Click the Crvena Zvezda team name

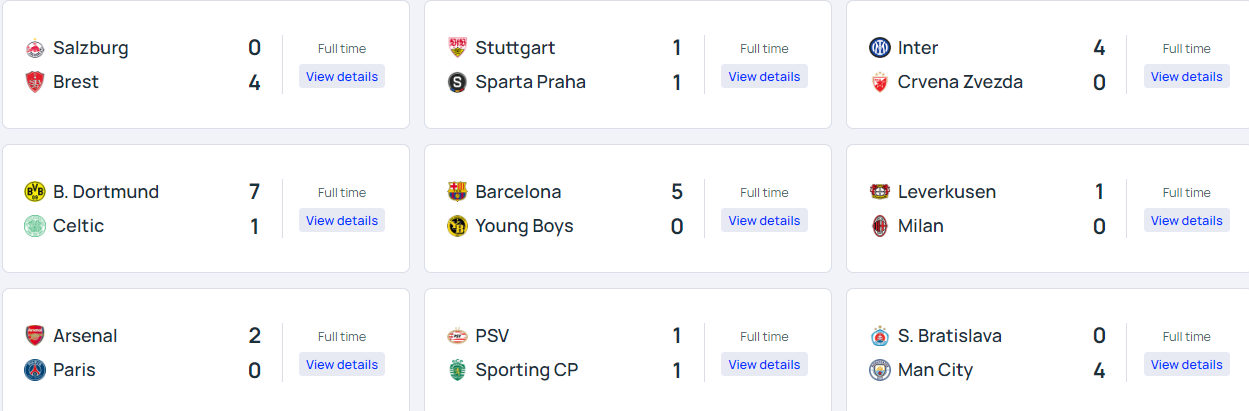coord(960,82)
